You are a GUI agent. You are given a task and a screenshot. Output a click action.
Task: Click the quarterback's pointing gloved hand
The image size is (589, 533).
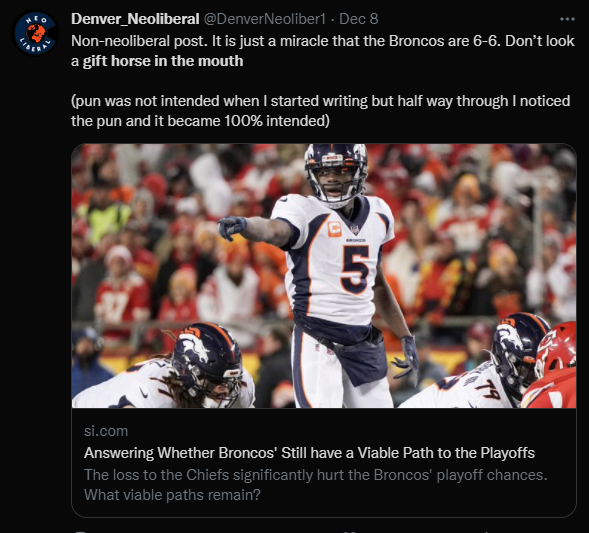pyautogui.click(x=231, y=227)
